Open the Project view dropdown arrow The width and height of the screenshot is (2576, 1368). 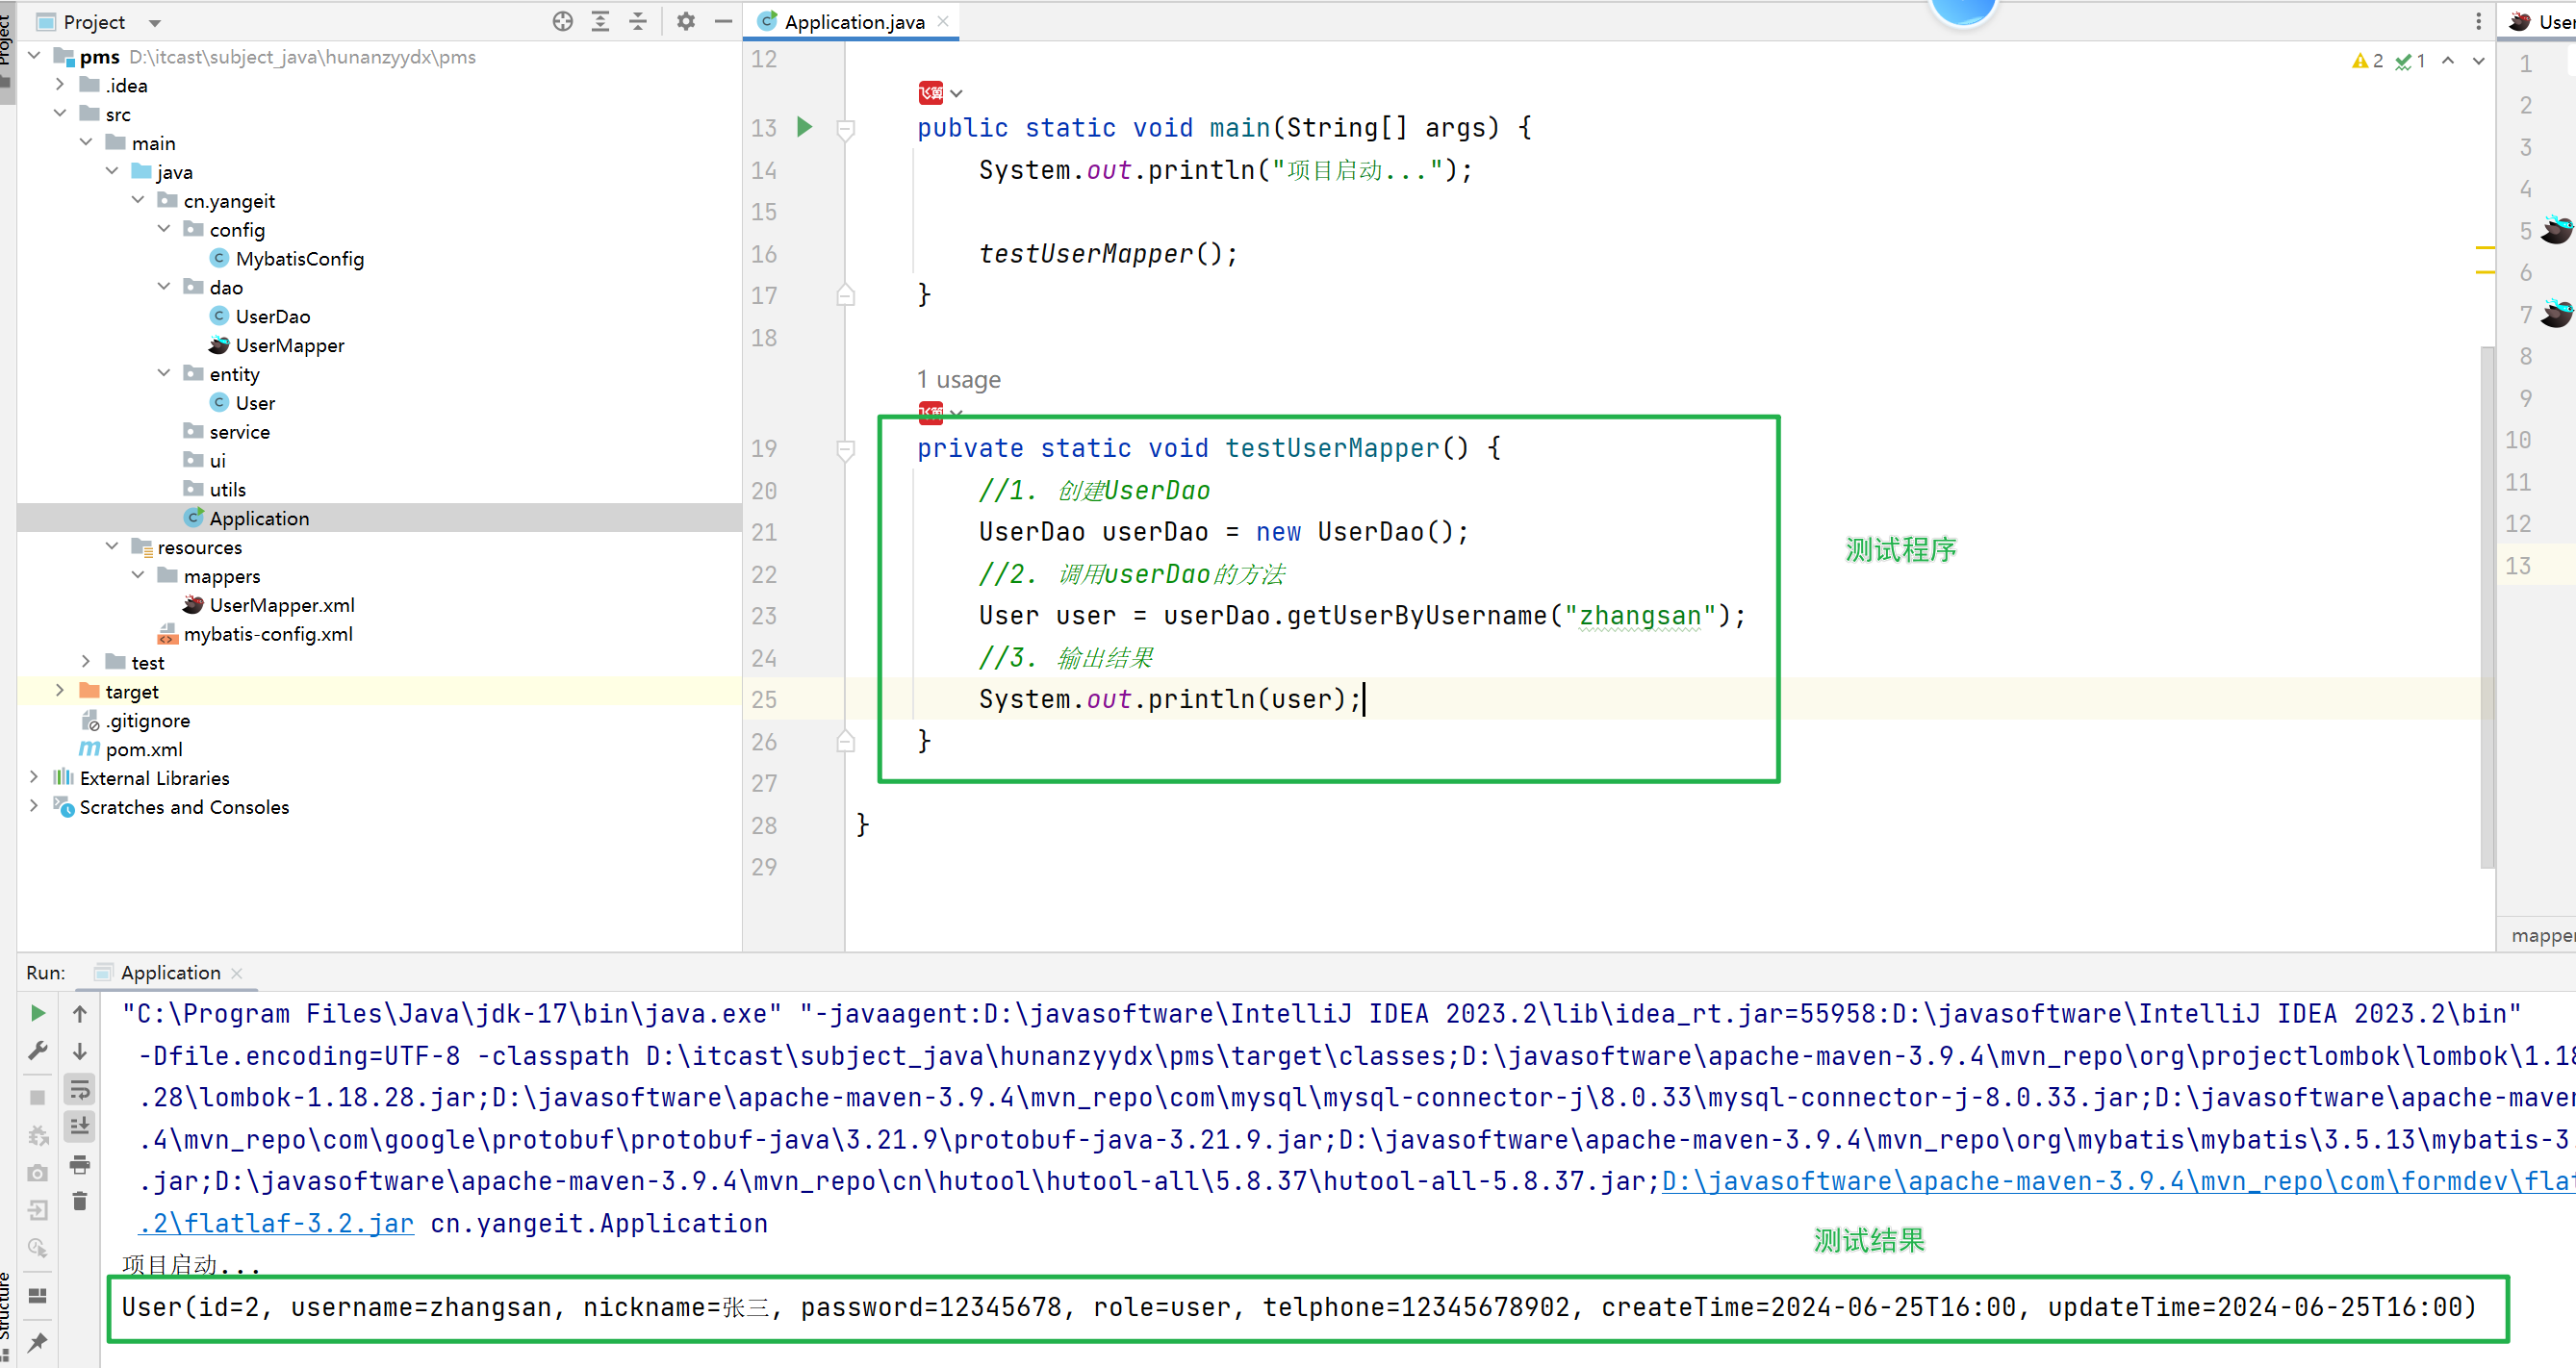coord(154,22)
